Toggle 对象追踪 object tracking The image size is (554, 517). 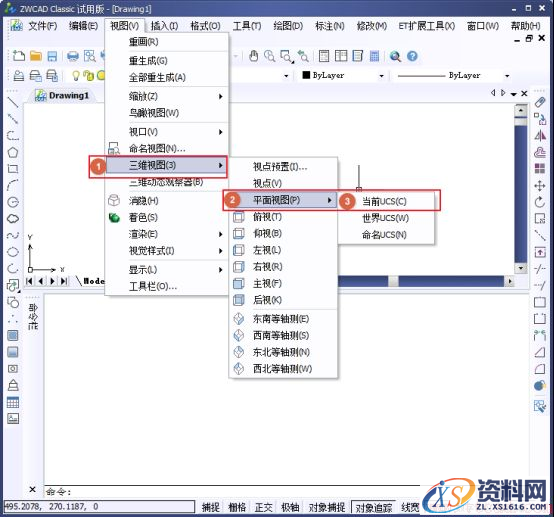(x=374, y=508)
